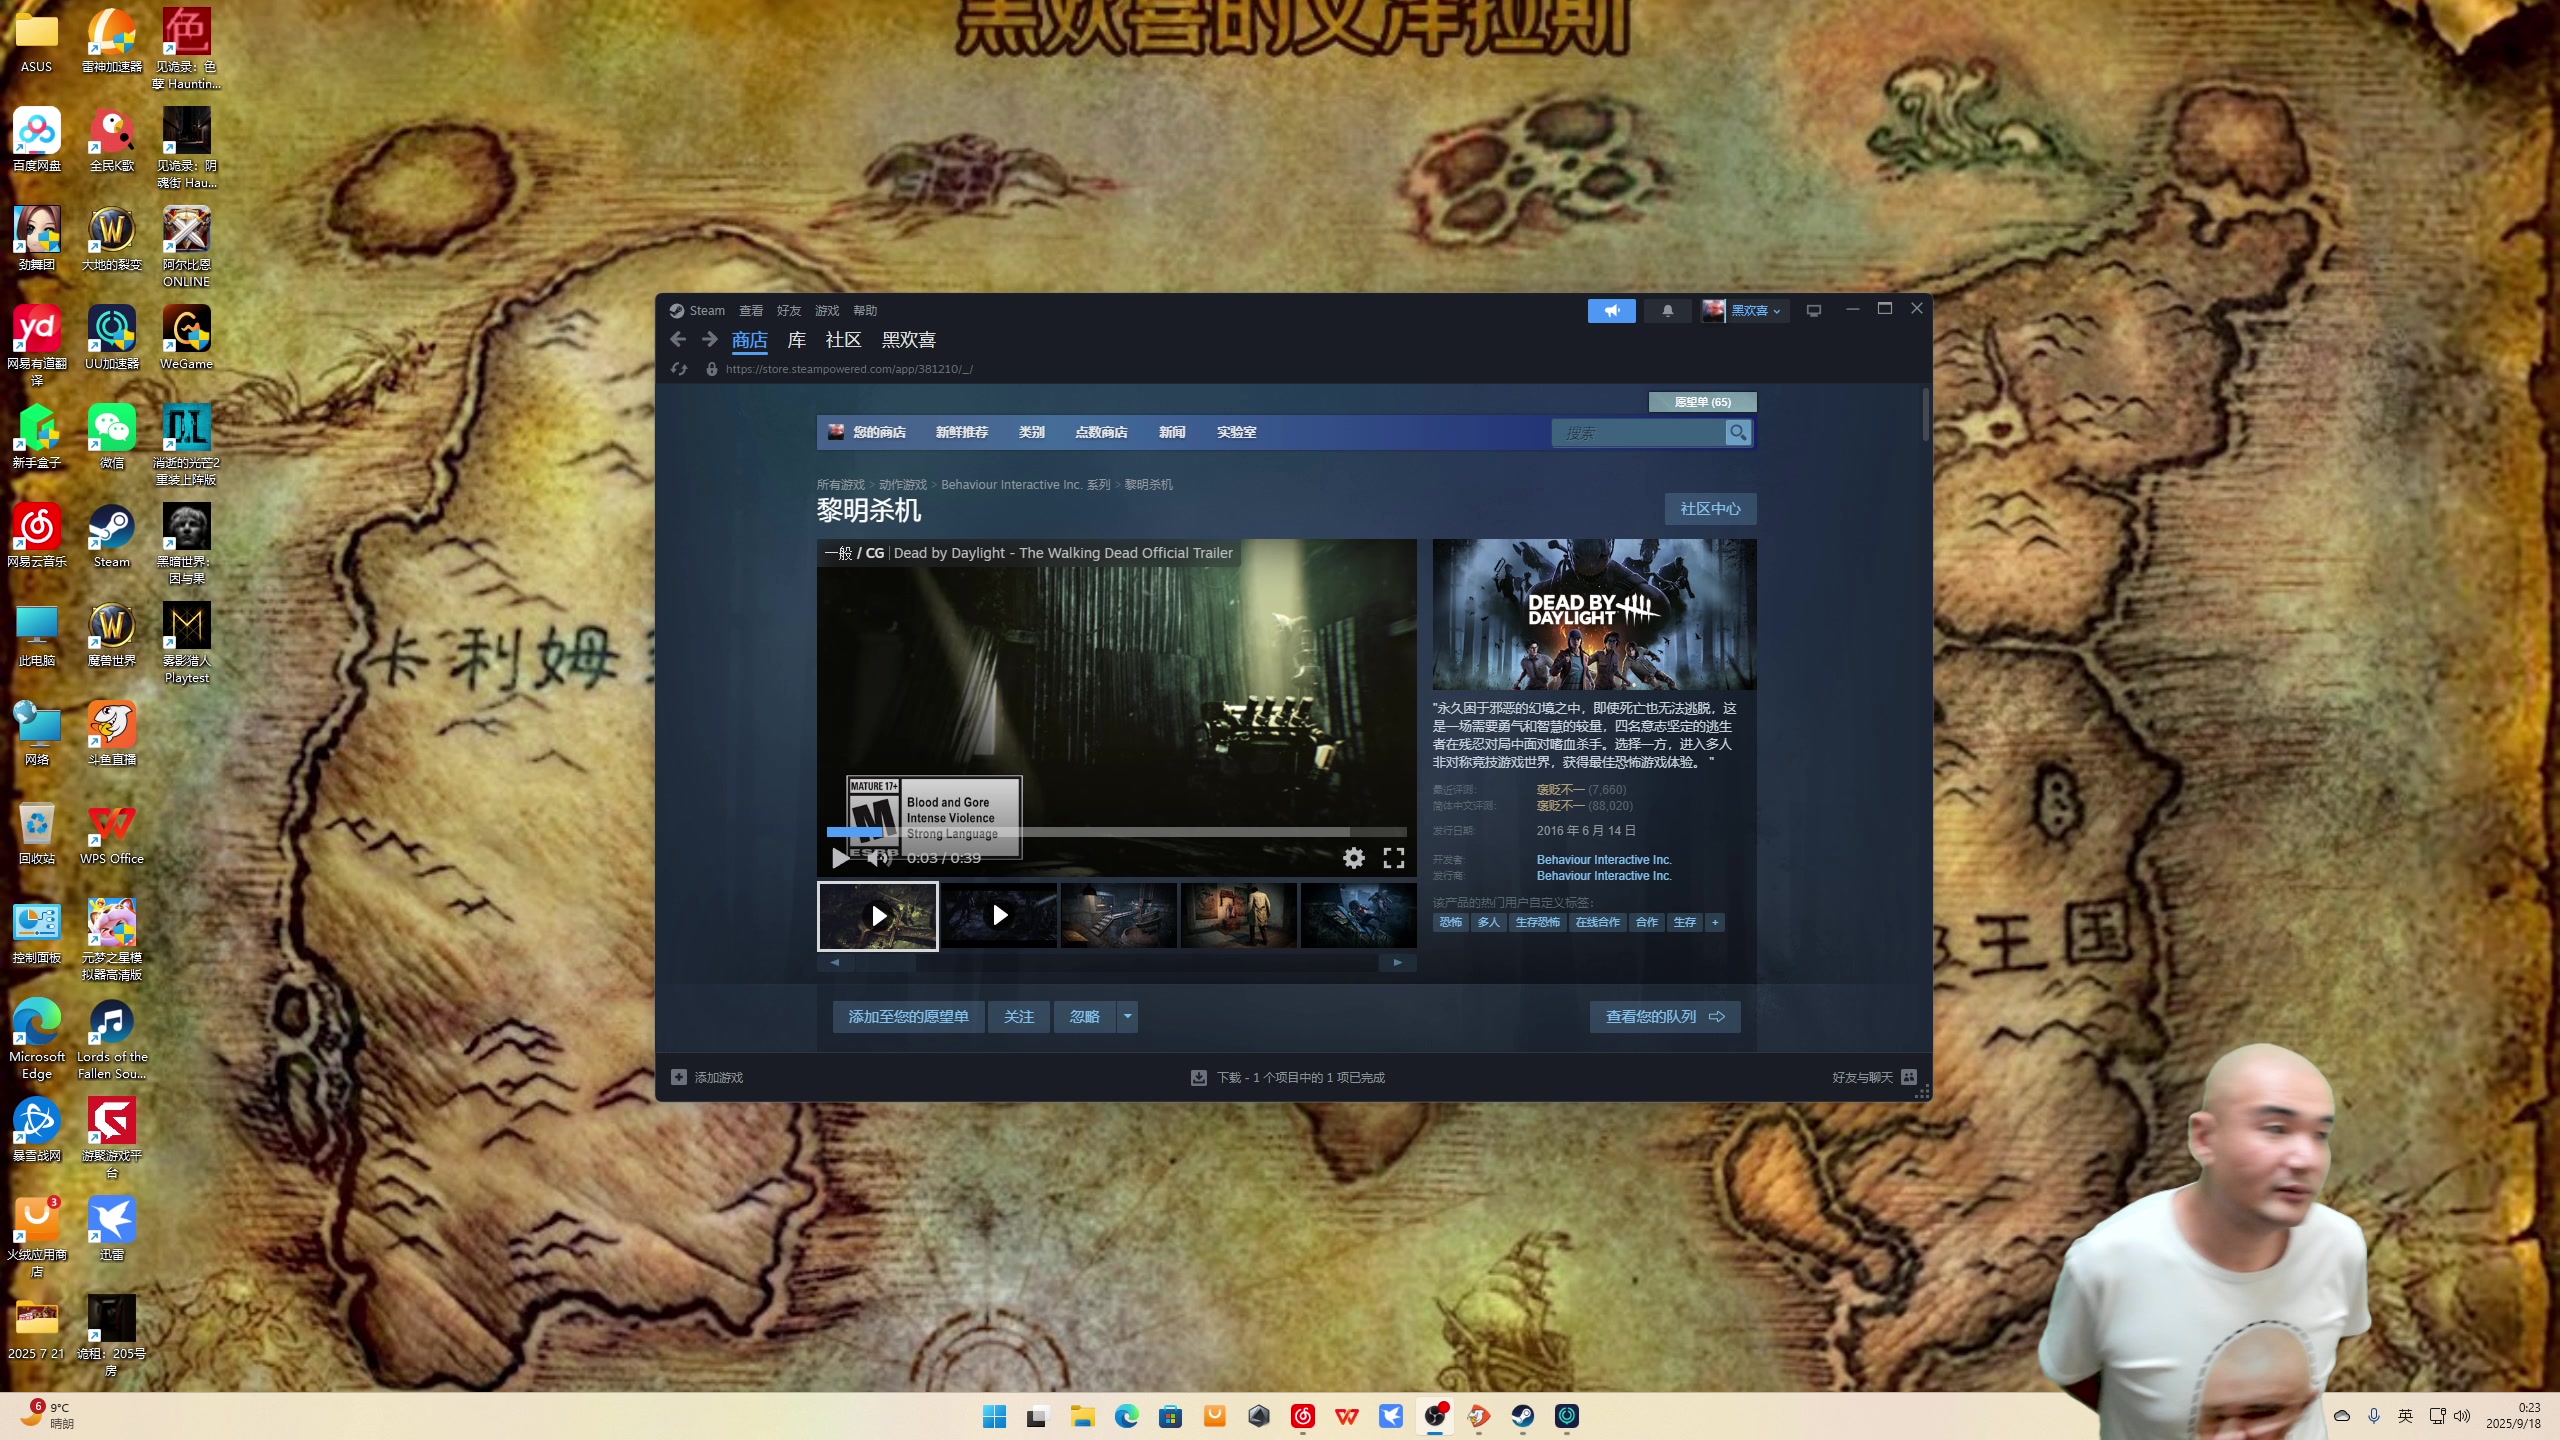This screenshot has width=2560, height=1440.
Task: Click the 关注 button
Action: click(1018, 1016)
